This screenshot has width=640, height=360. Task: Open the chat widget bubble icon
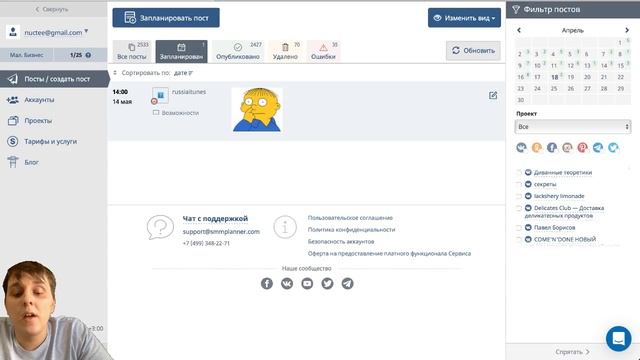(x=619, y=338)
